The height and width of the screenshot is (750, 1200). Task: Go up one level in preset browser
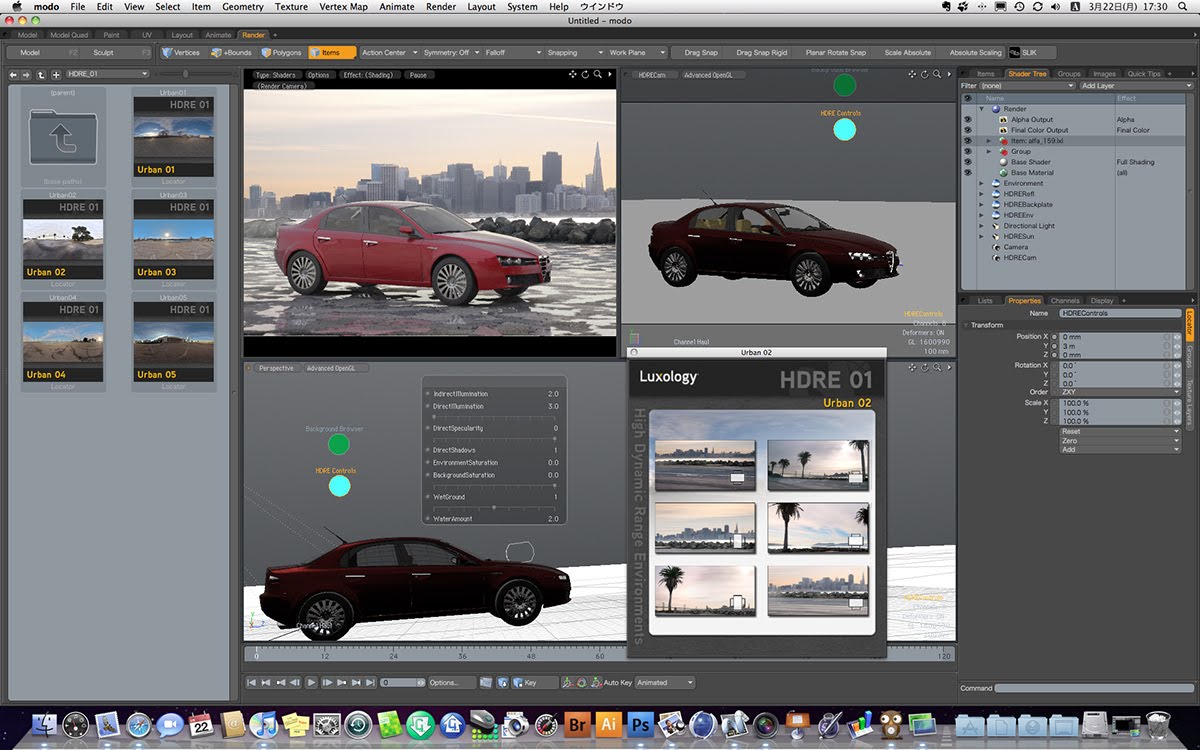[x=41, y=74]
